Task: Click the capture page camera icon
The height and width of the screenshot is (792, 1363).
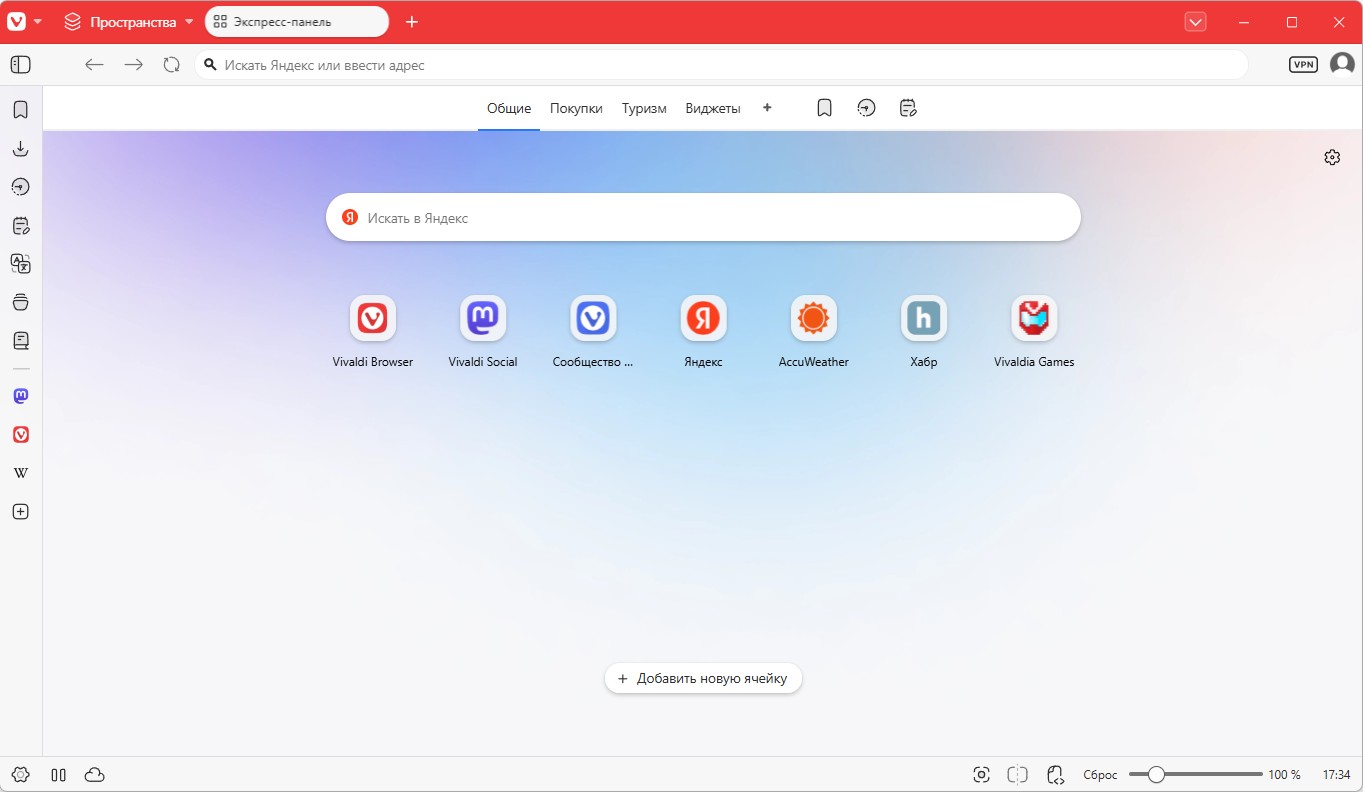Action: [981, 775]
